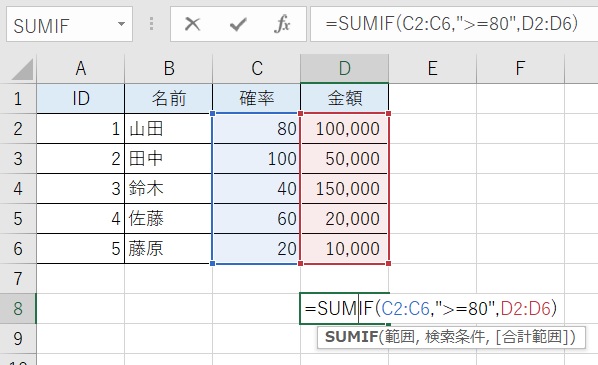Click the probability cell with 100
Screen dimensions: 598x365
click(x=256, y=159)
